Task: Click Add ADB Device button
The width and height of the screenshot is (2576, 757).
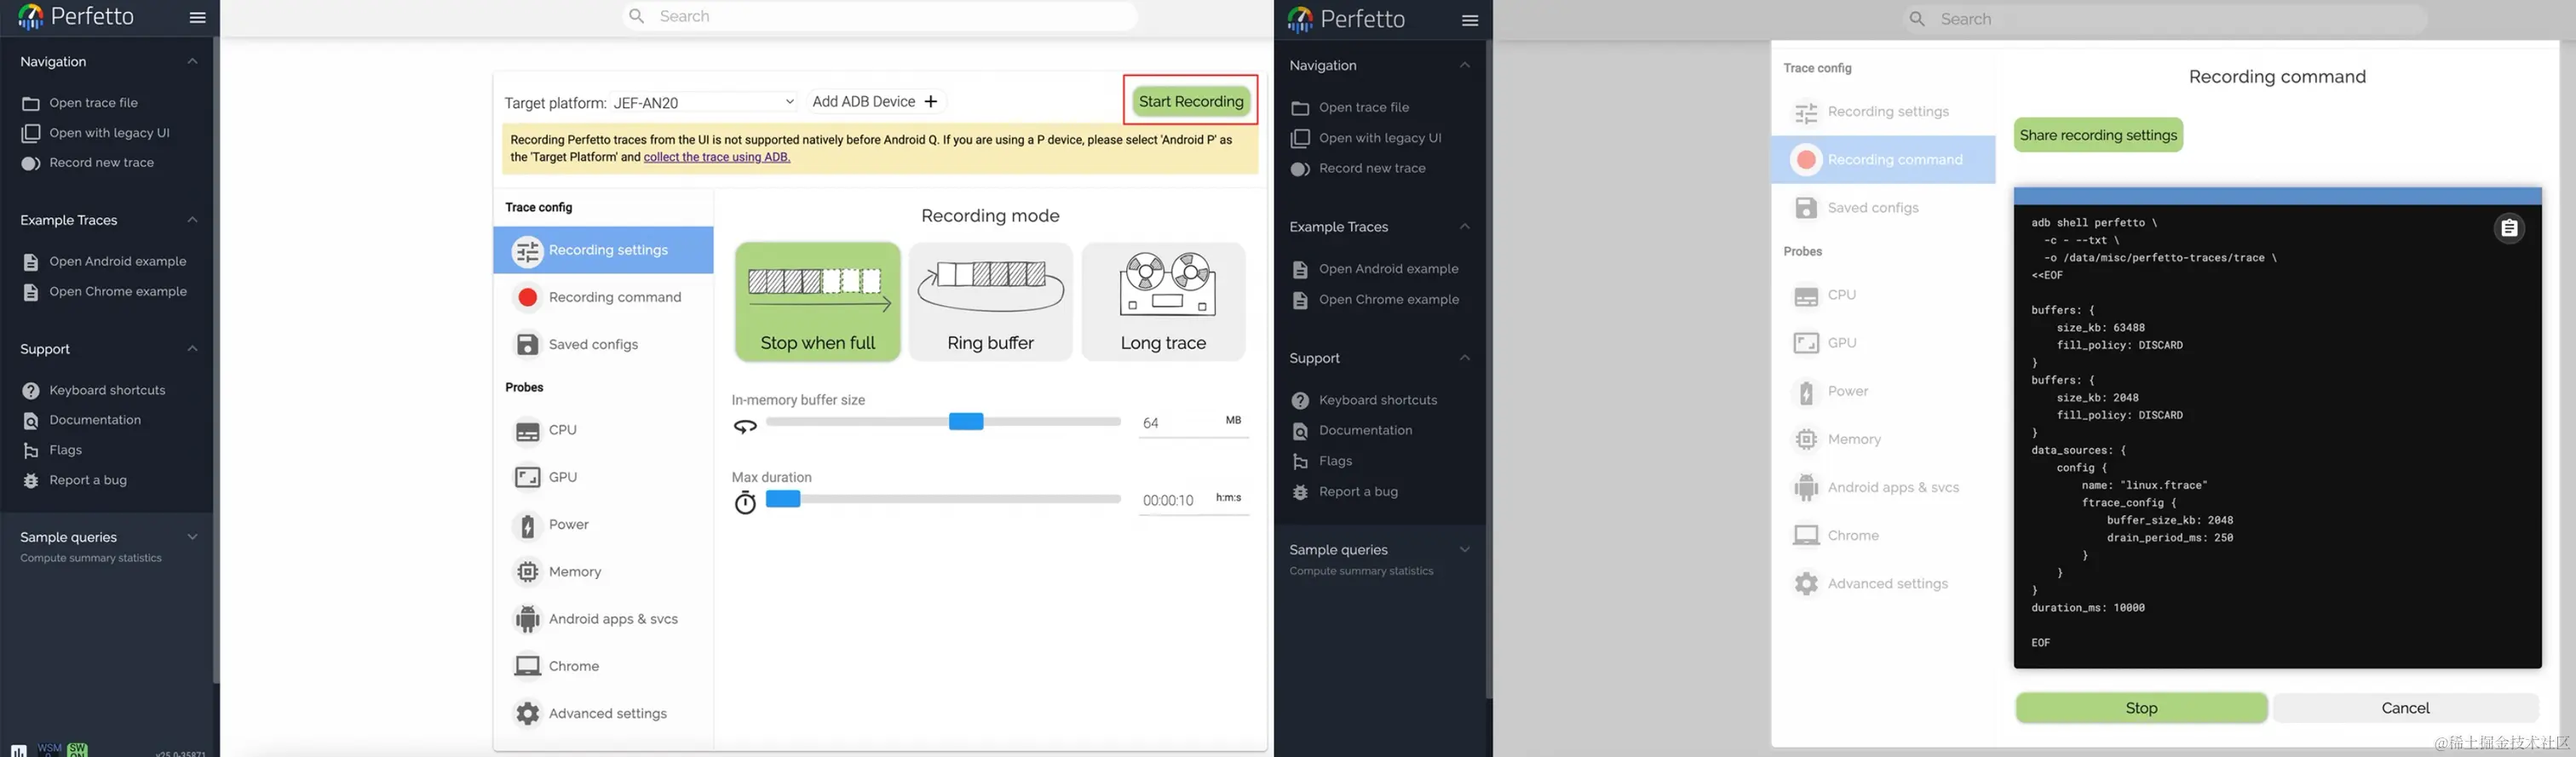Action: (x=875, y=102)
